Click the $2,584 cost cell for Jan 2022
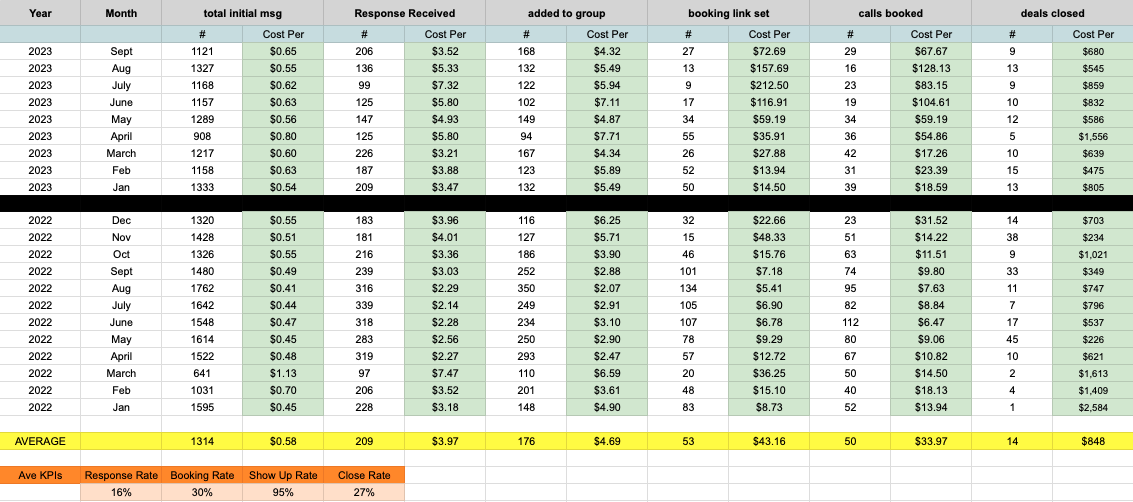 1093,407
